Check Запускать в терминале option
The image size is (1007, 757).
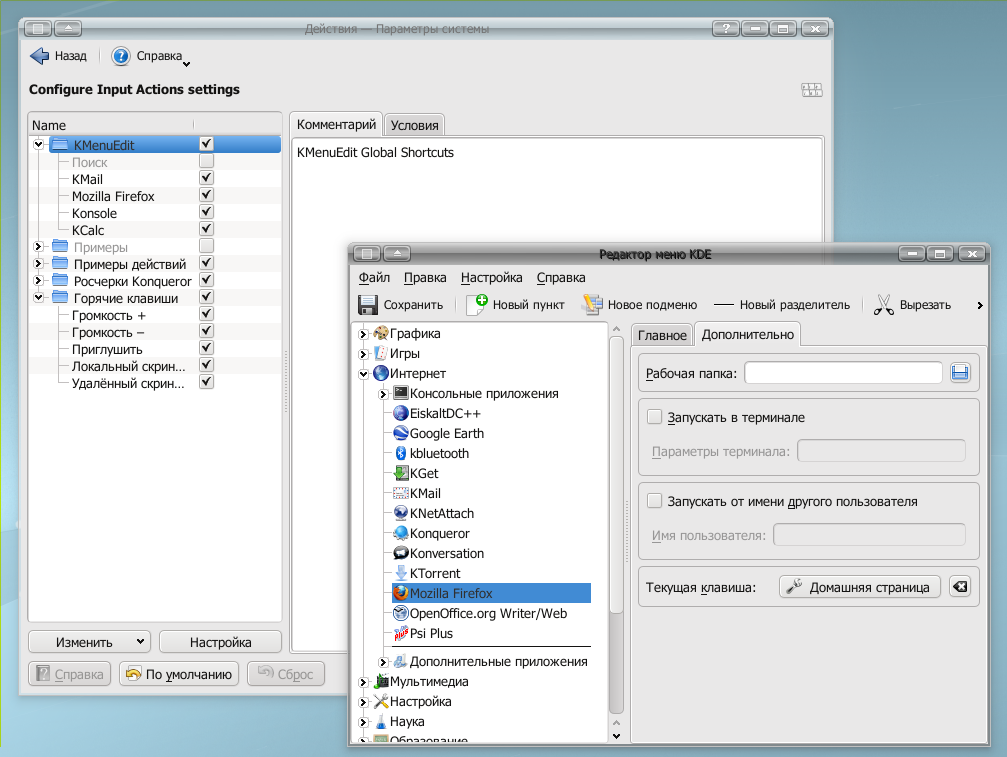(654, 417)
